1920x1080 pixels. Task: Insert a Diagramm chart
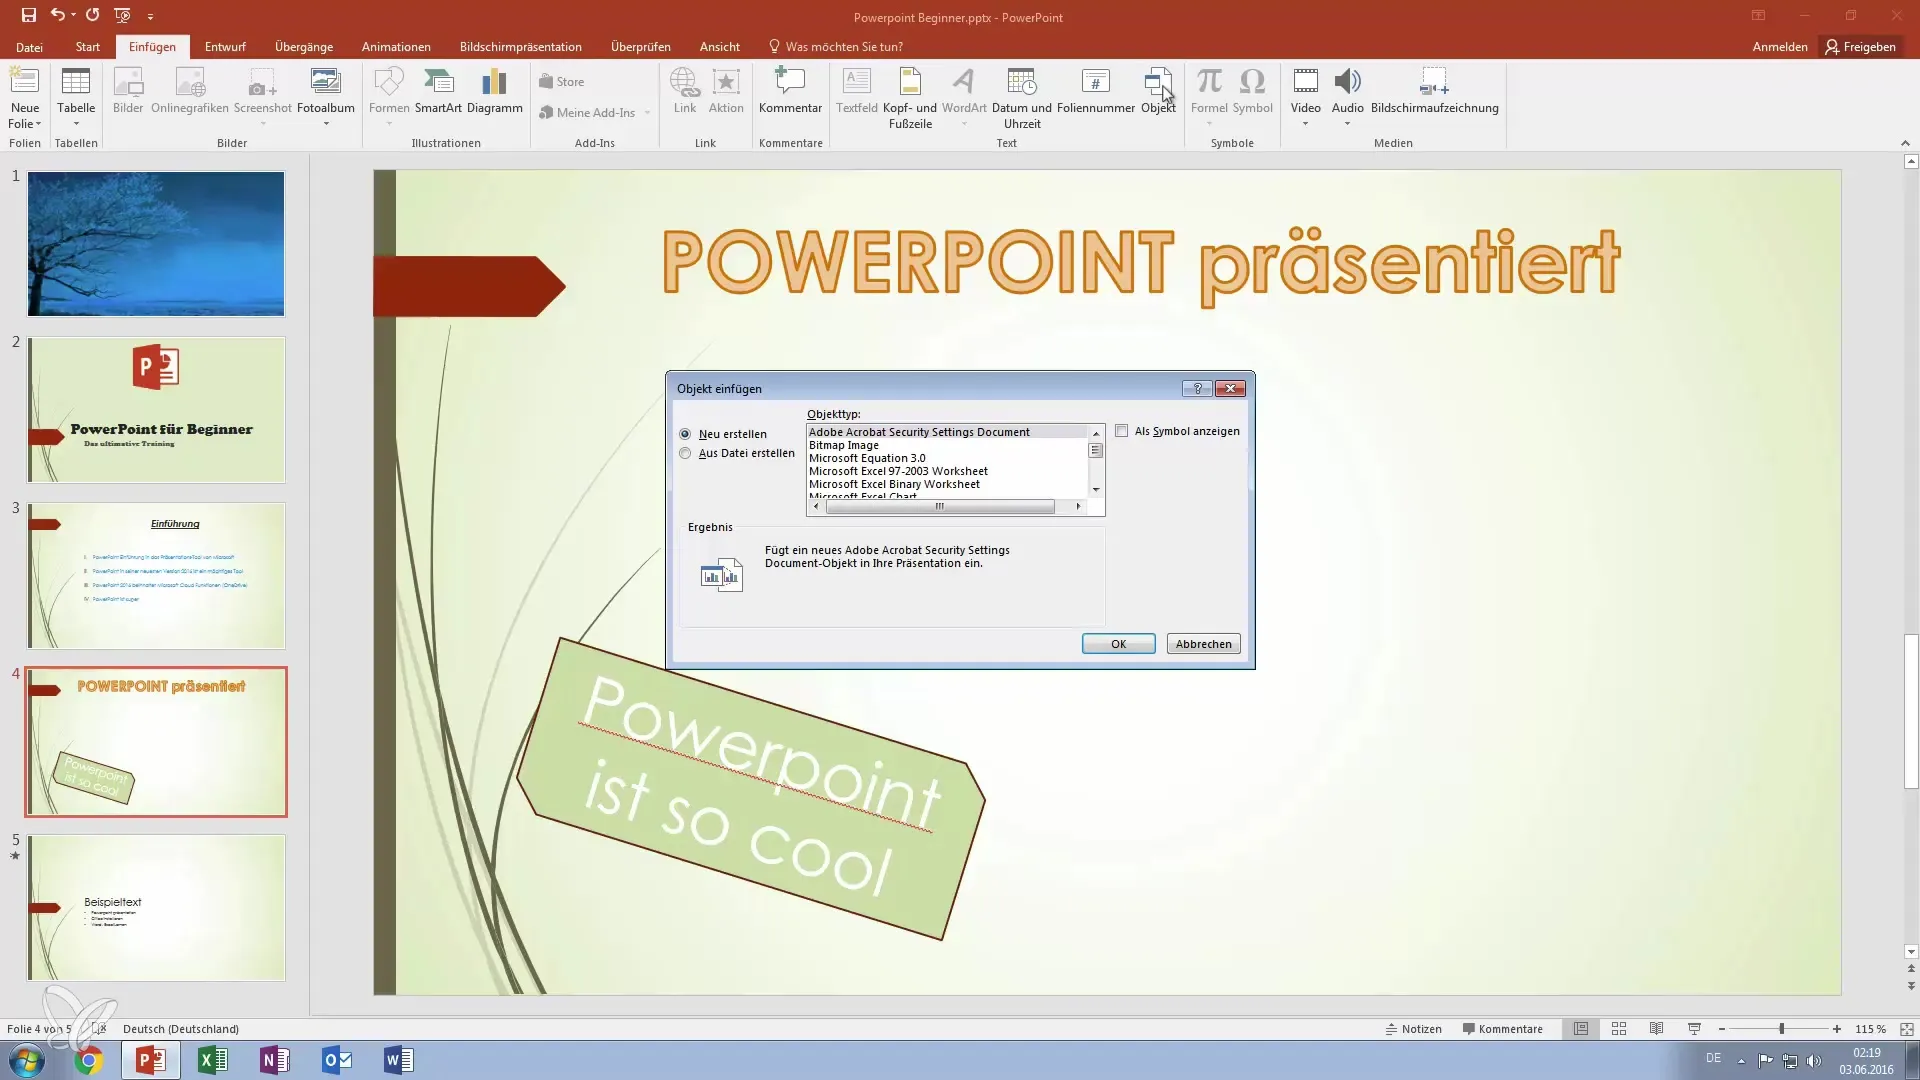pos(494,90)
